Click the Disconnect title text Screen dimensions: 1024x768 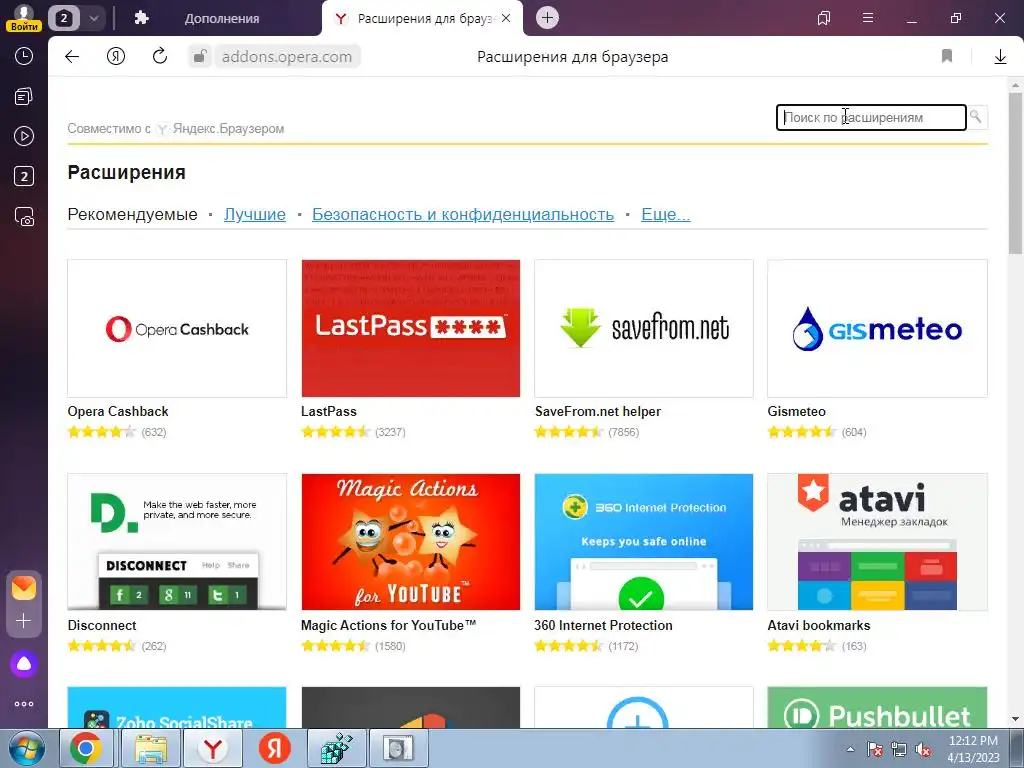(102, 626)
